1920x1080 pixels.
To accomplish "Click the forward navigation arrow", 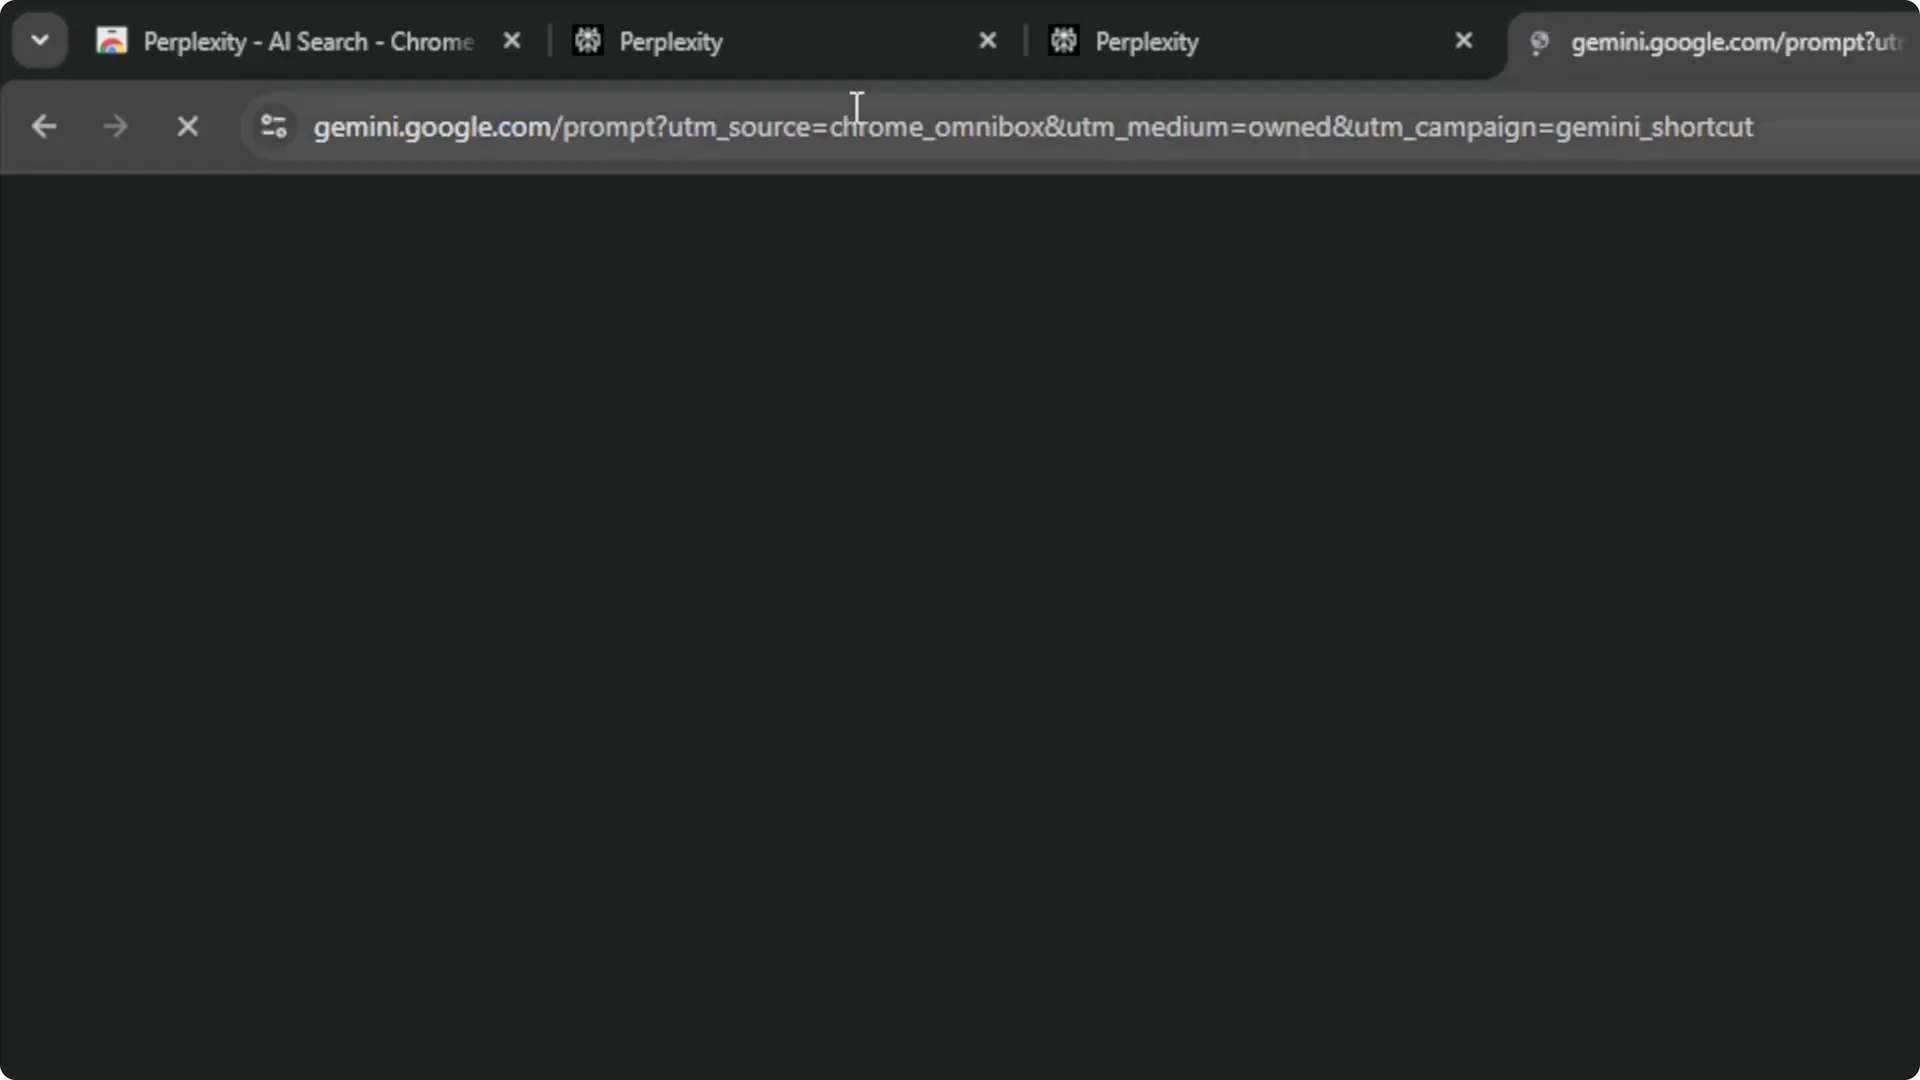I will [x=116, y=126].
